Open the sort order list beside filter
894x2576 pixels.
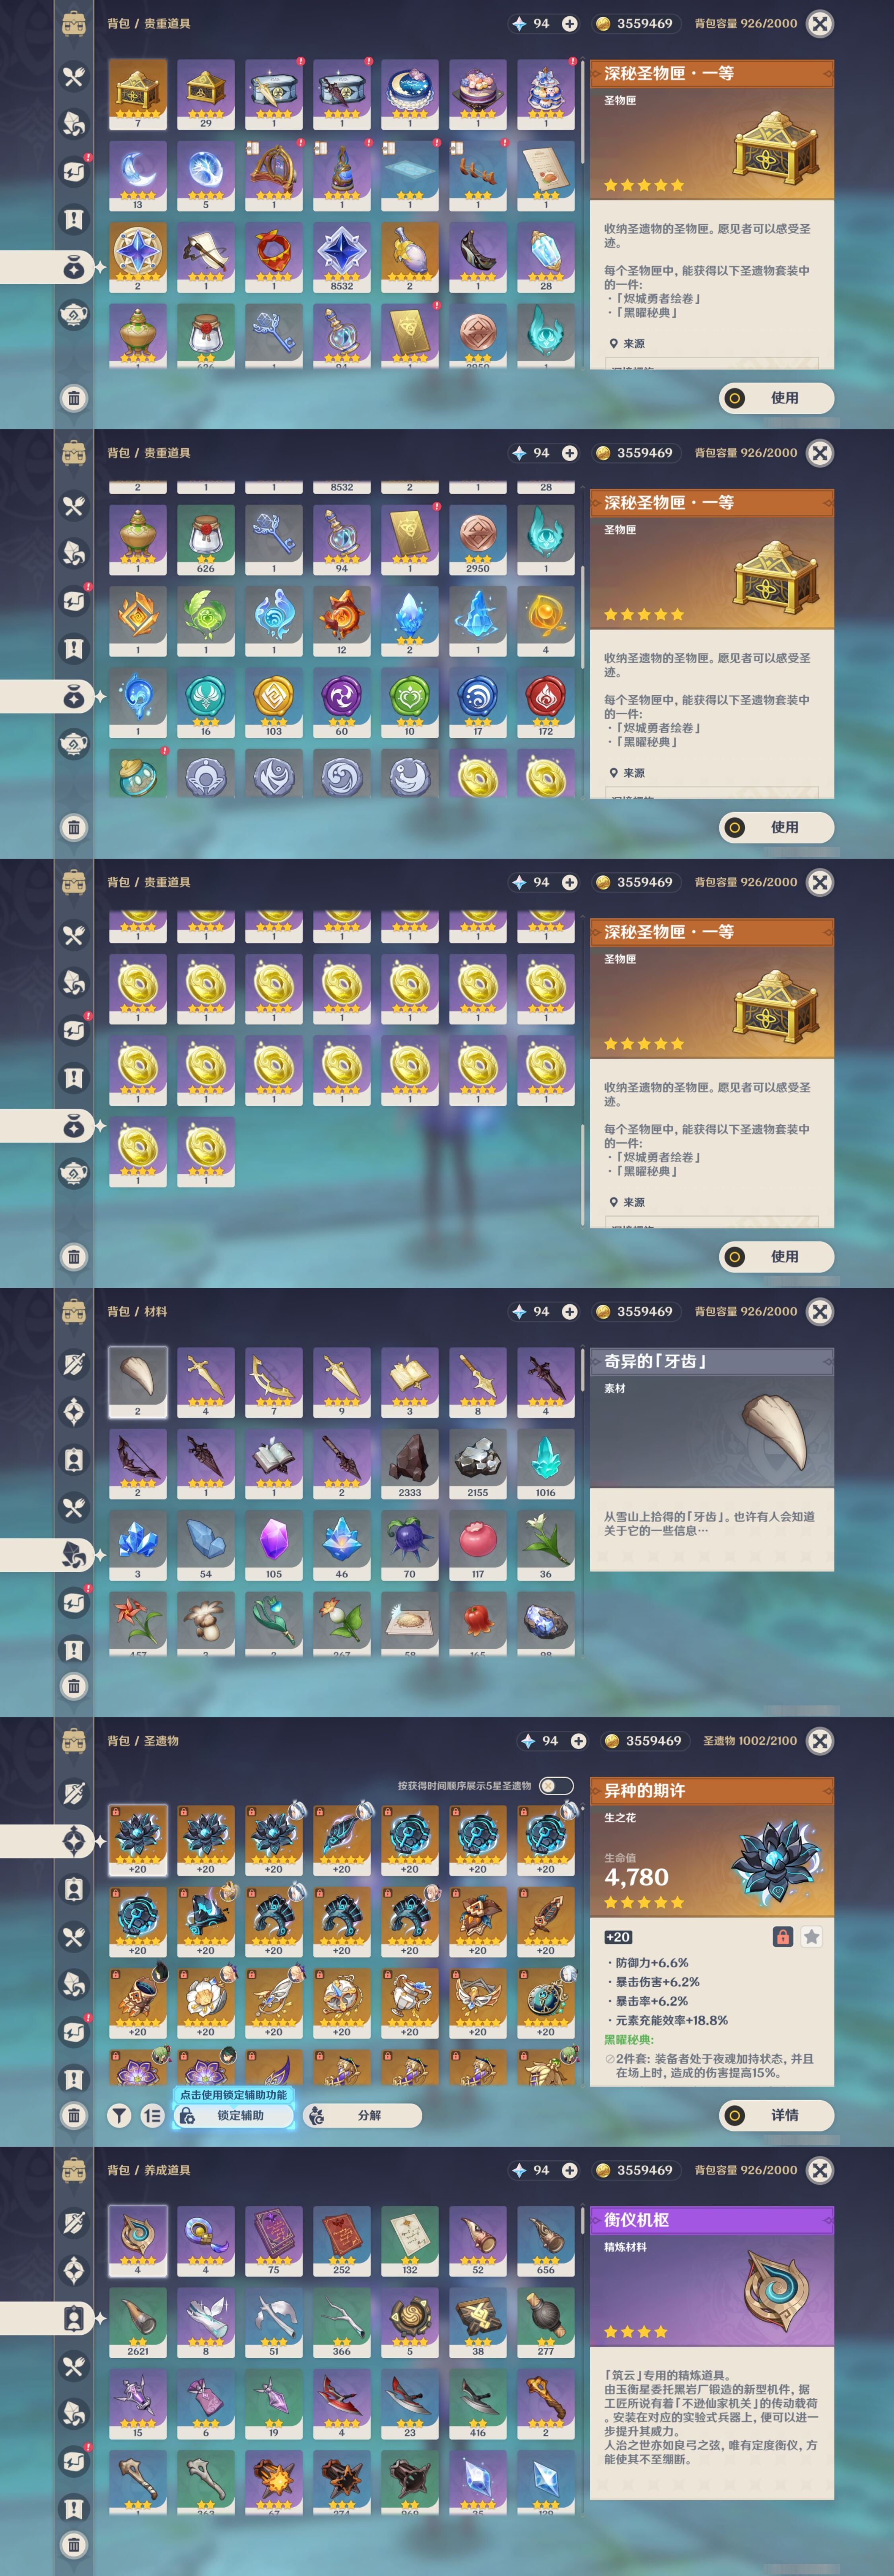[x=152, y=2115]
